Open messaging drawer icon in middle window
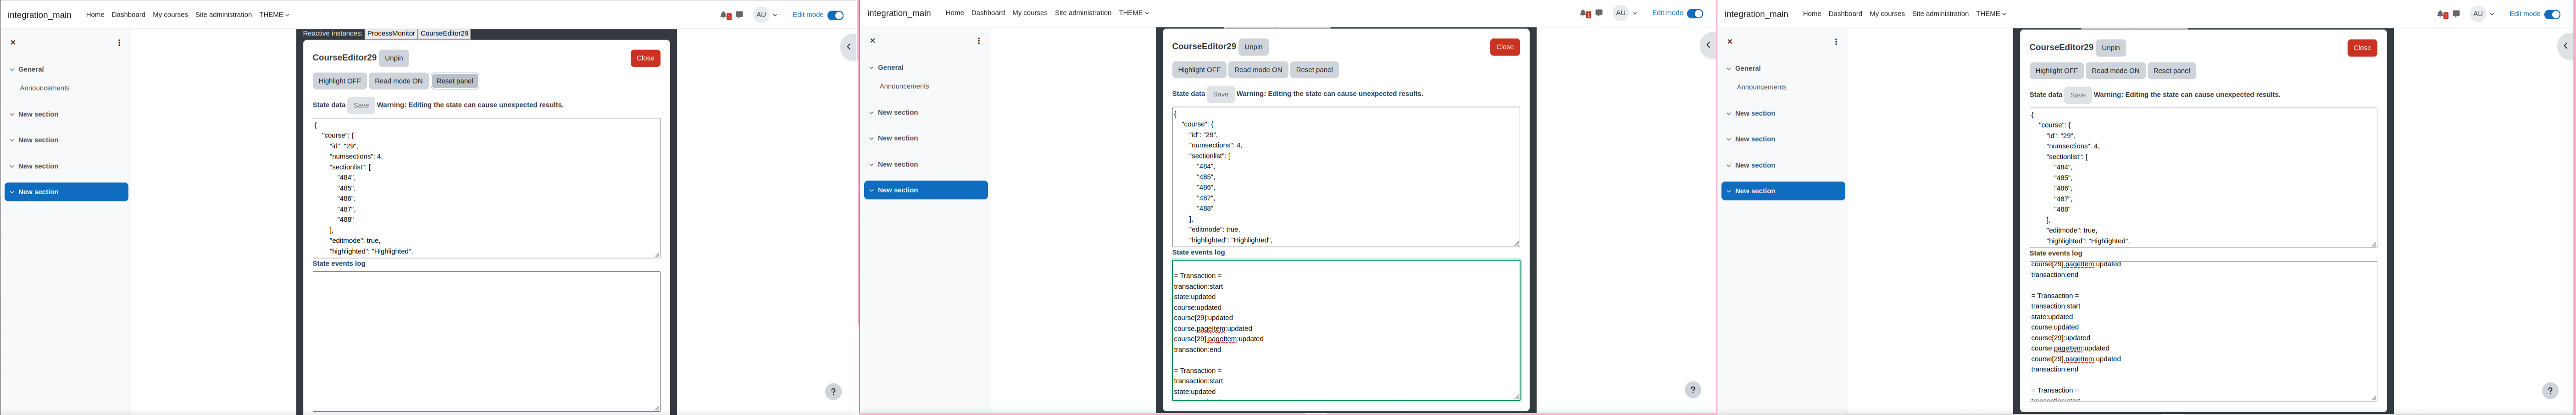 point(1599,14)
